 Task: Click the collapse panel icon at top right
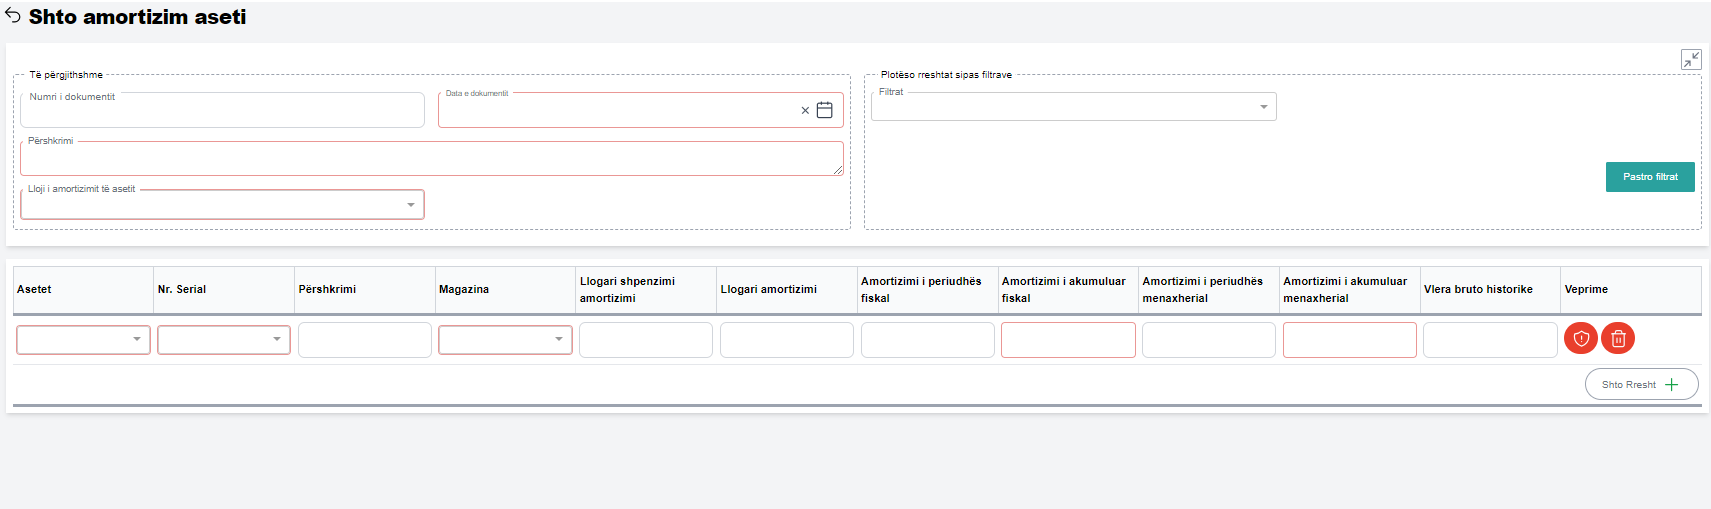click(x=1690, y=60)
